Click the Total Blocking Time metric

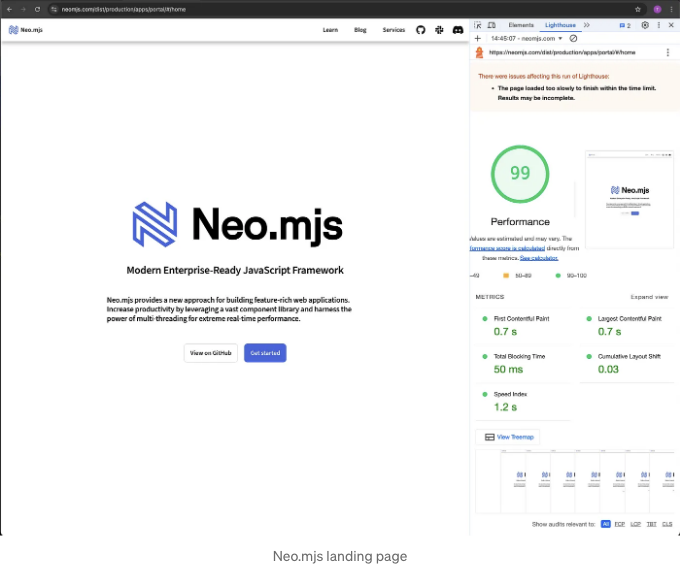click(x=523, y=363)
